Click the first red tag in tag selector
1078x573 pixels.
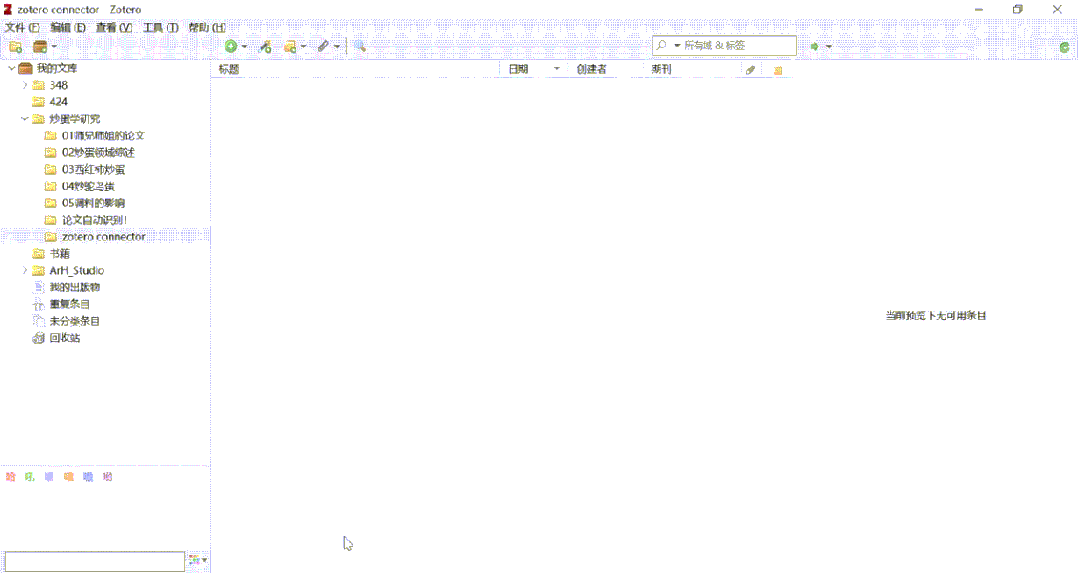(10, 477)
